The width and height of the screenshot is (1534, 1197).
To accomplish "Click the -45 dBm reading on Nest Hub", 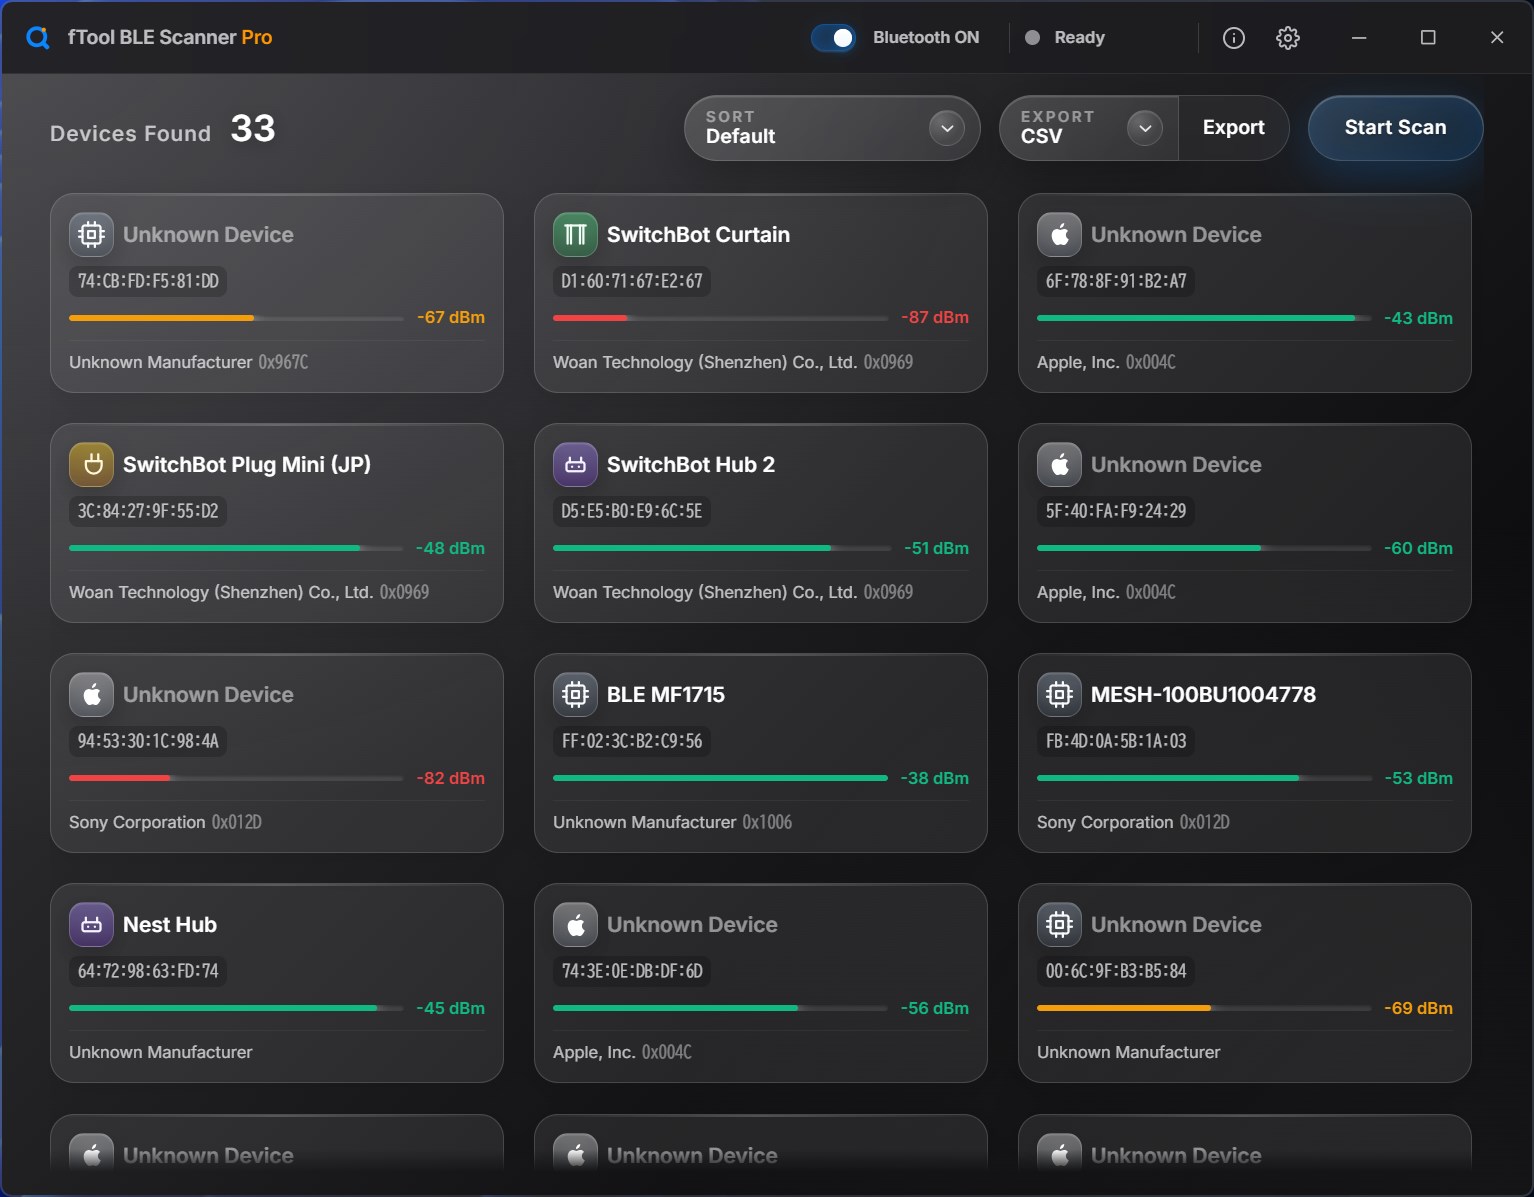I will tap(451, 1008).
